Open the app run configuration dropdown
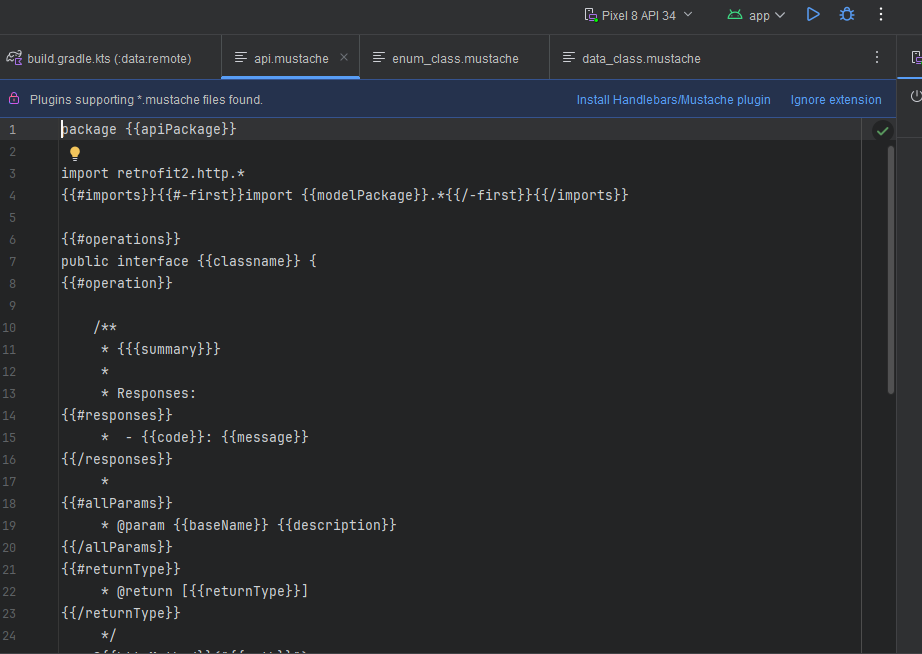Image resolution: width=922 pixels, height=654 pixels. [756, 15]
